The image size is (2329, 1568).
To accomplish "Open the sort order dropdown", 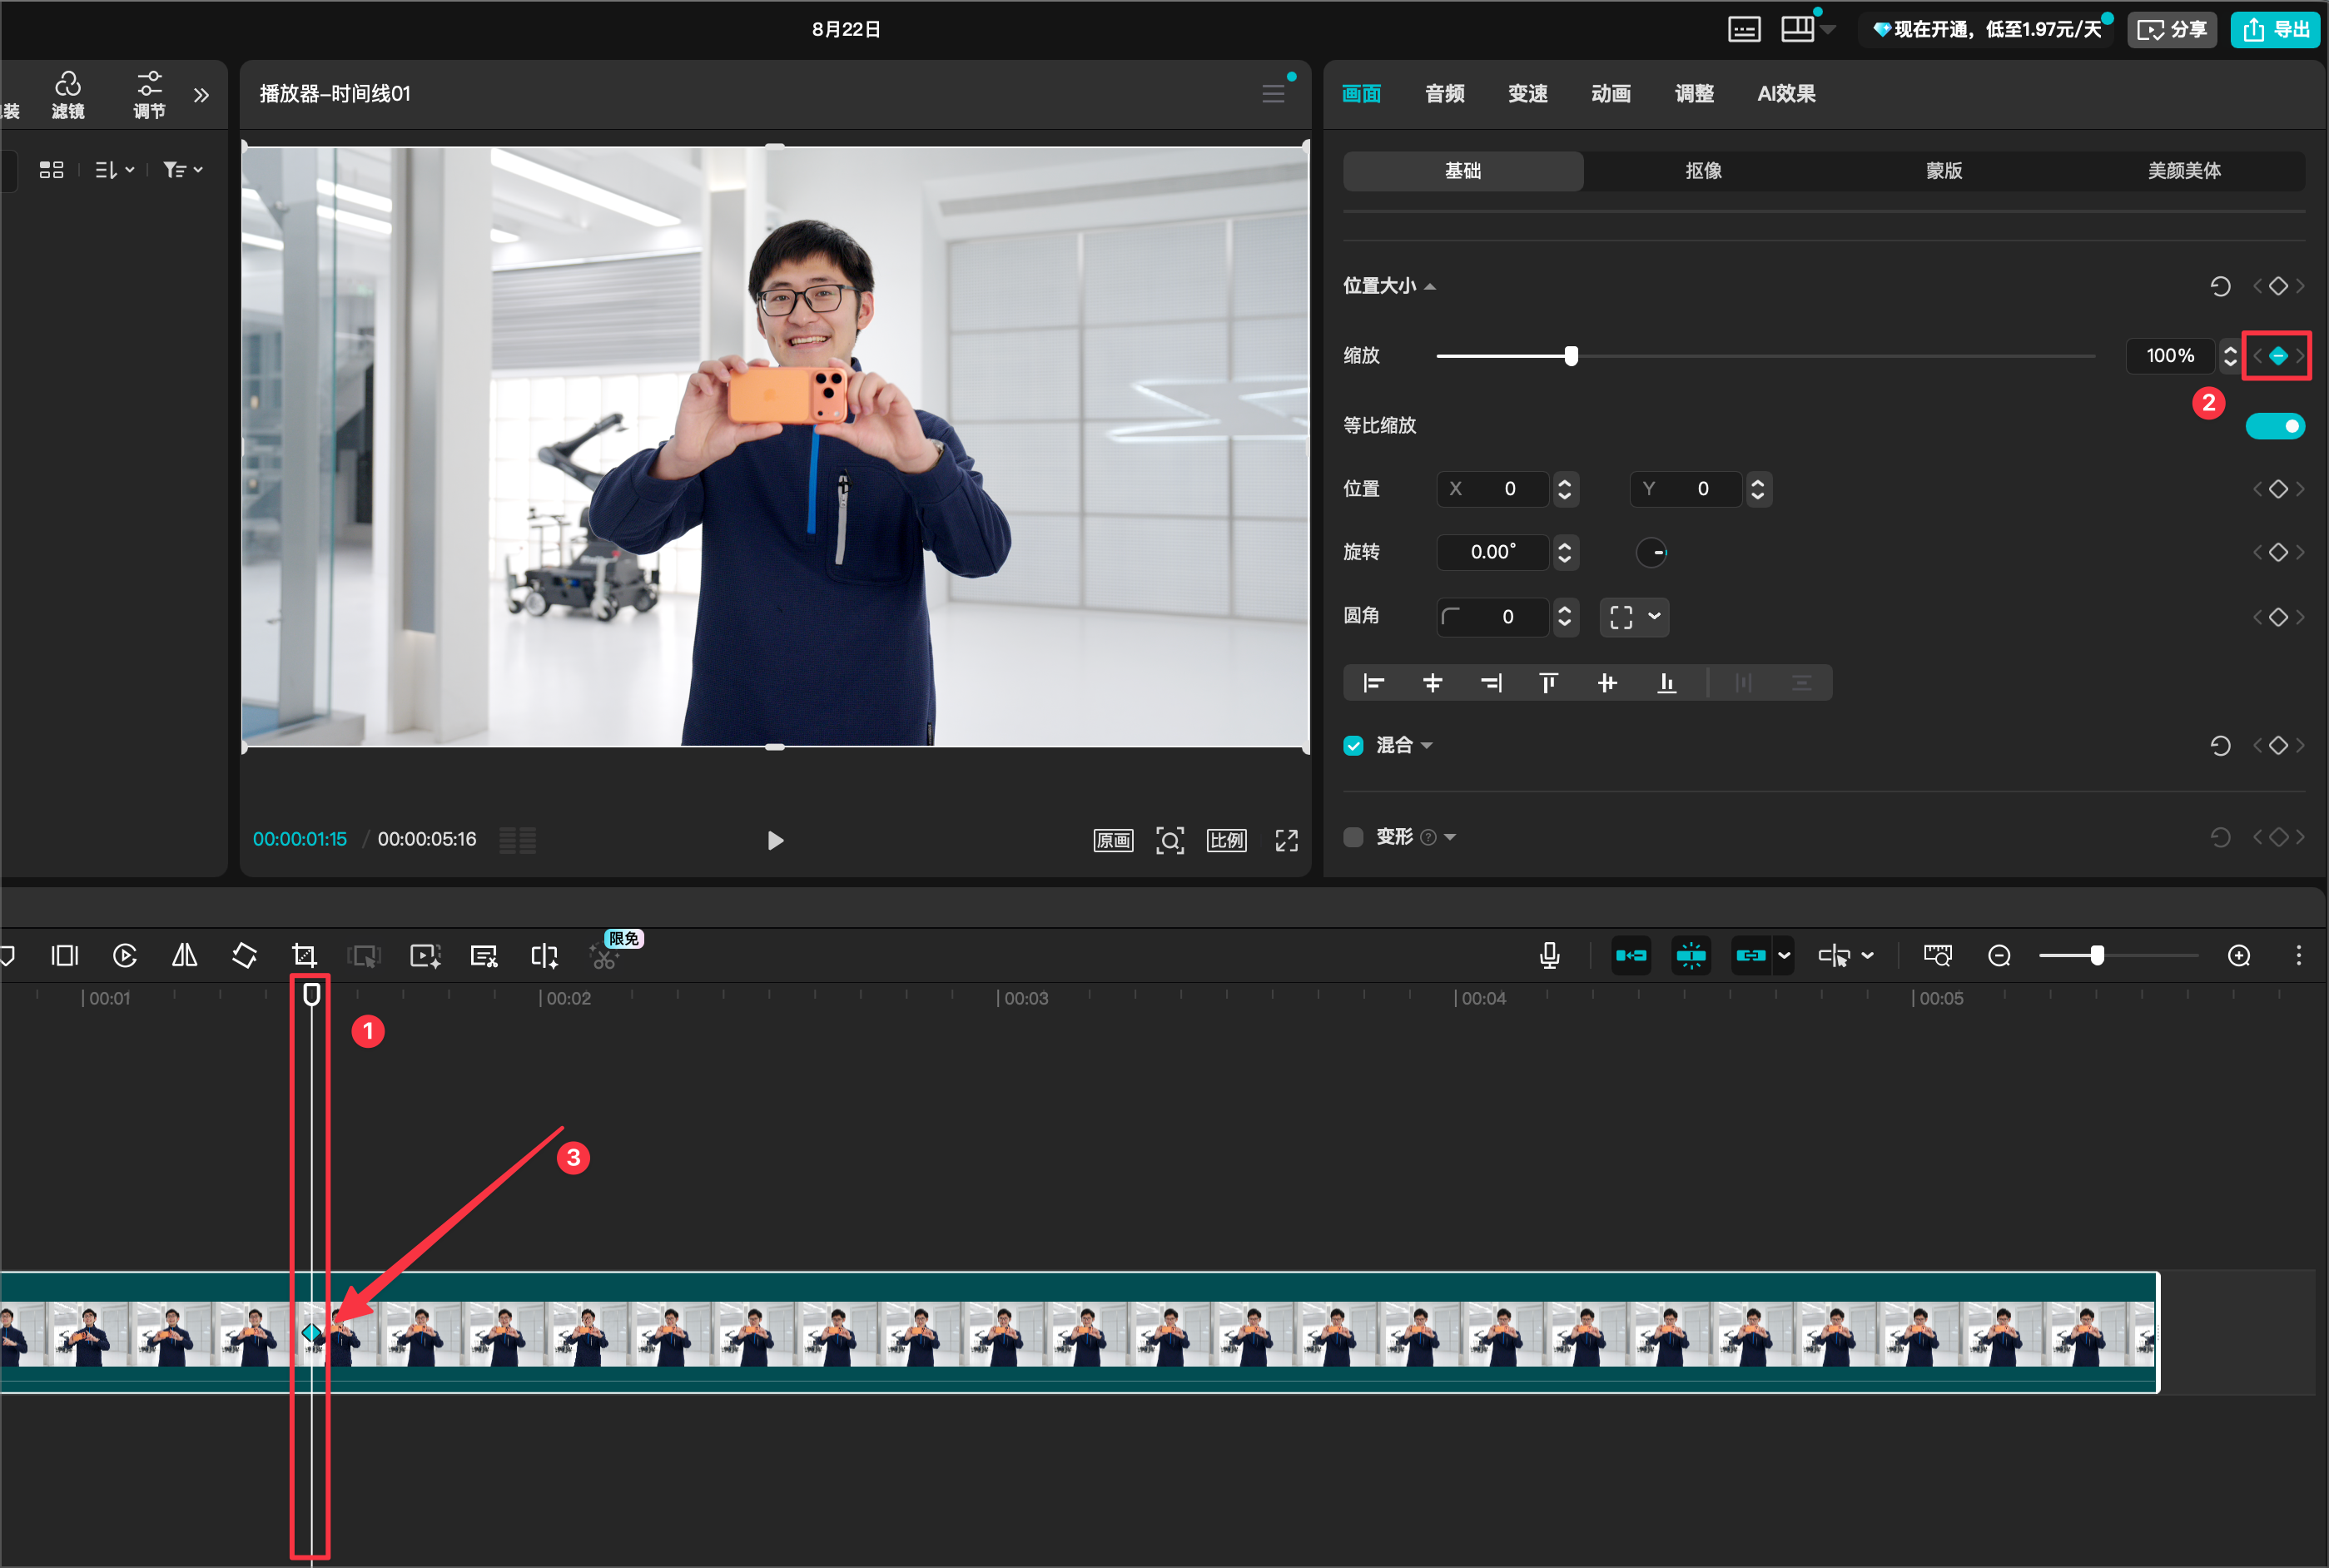I will 114,170.
